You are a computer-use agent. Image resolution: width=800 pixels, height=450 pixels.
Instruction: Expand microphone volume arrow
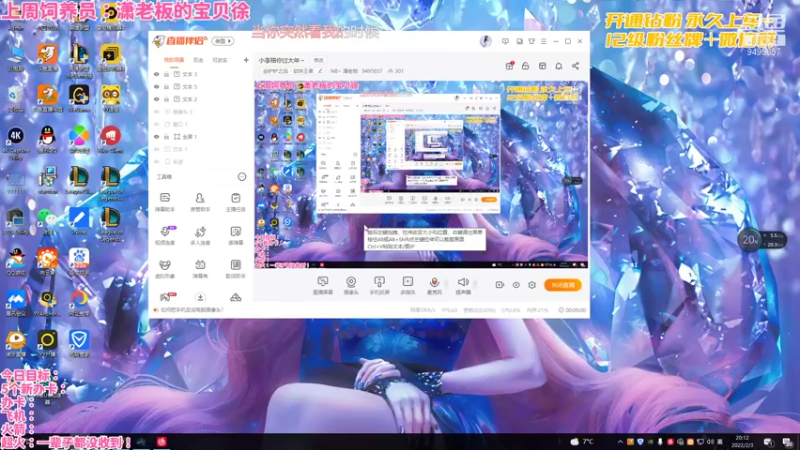point(446,283)
